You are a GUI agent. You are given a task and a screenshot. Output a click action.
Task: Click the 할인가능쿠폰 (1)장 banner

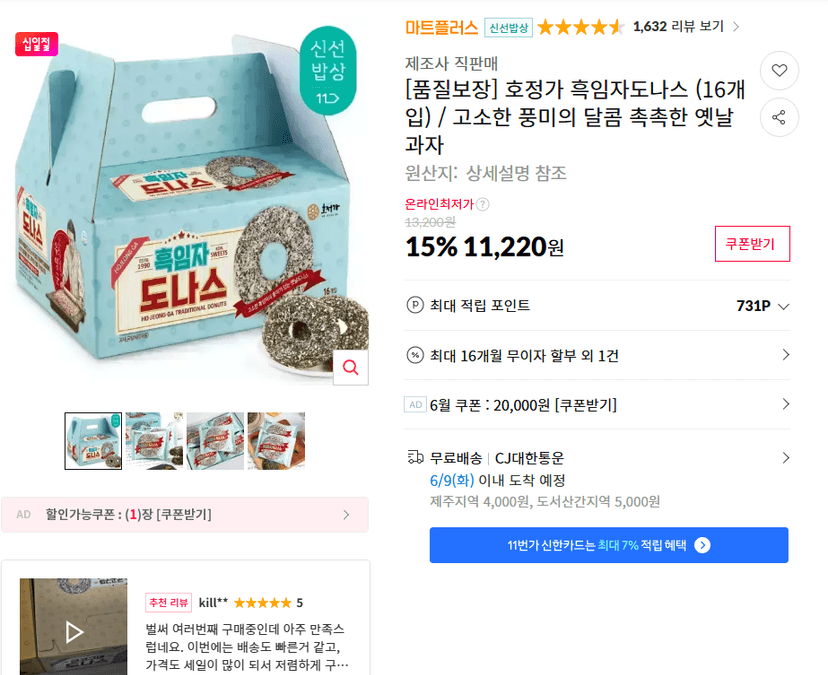click(x=185, y=514)
